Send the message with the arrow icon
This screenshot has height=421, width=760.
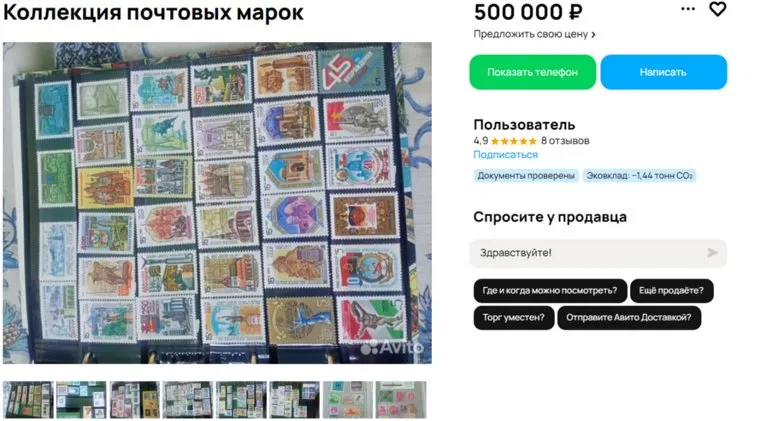click(x=712, y=253)
